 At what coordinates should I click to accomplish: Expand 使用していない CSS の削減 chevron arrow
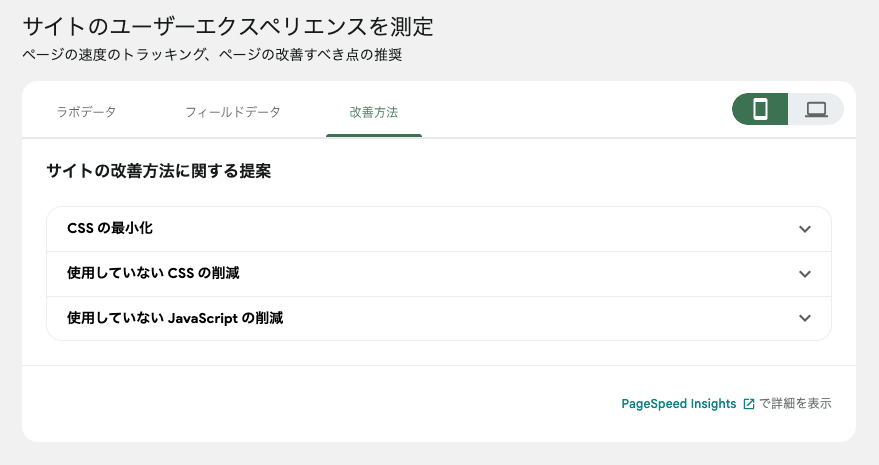(805, 274)
